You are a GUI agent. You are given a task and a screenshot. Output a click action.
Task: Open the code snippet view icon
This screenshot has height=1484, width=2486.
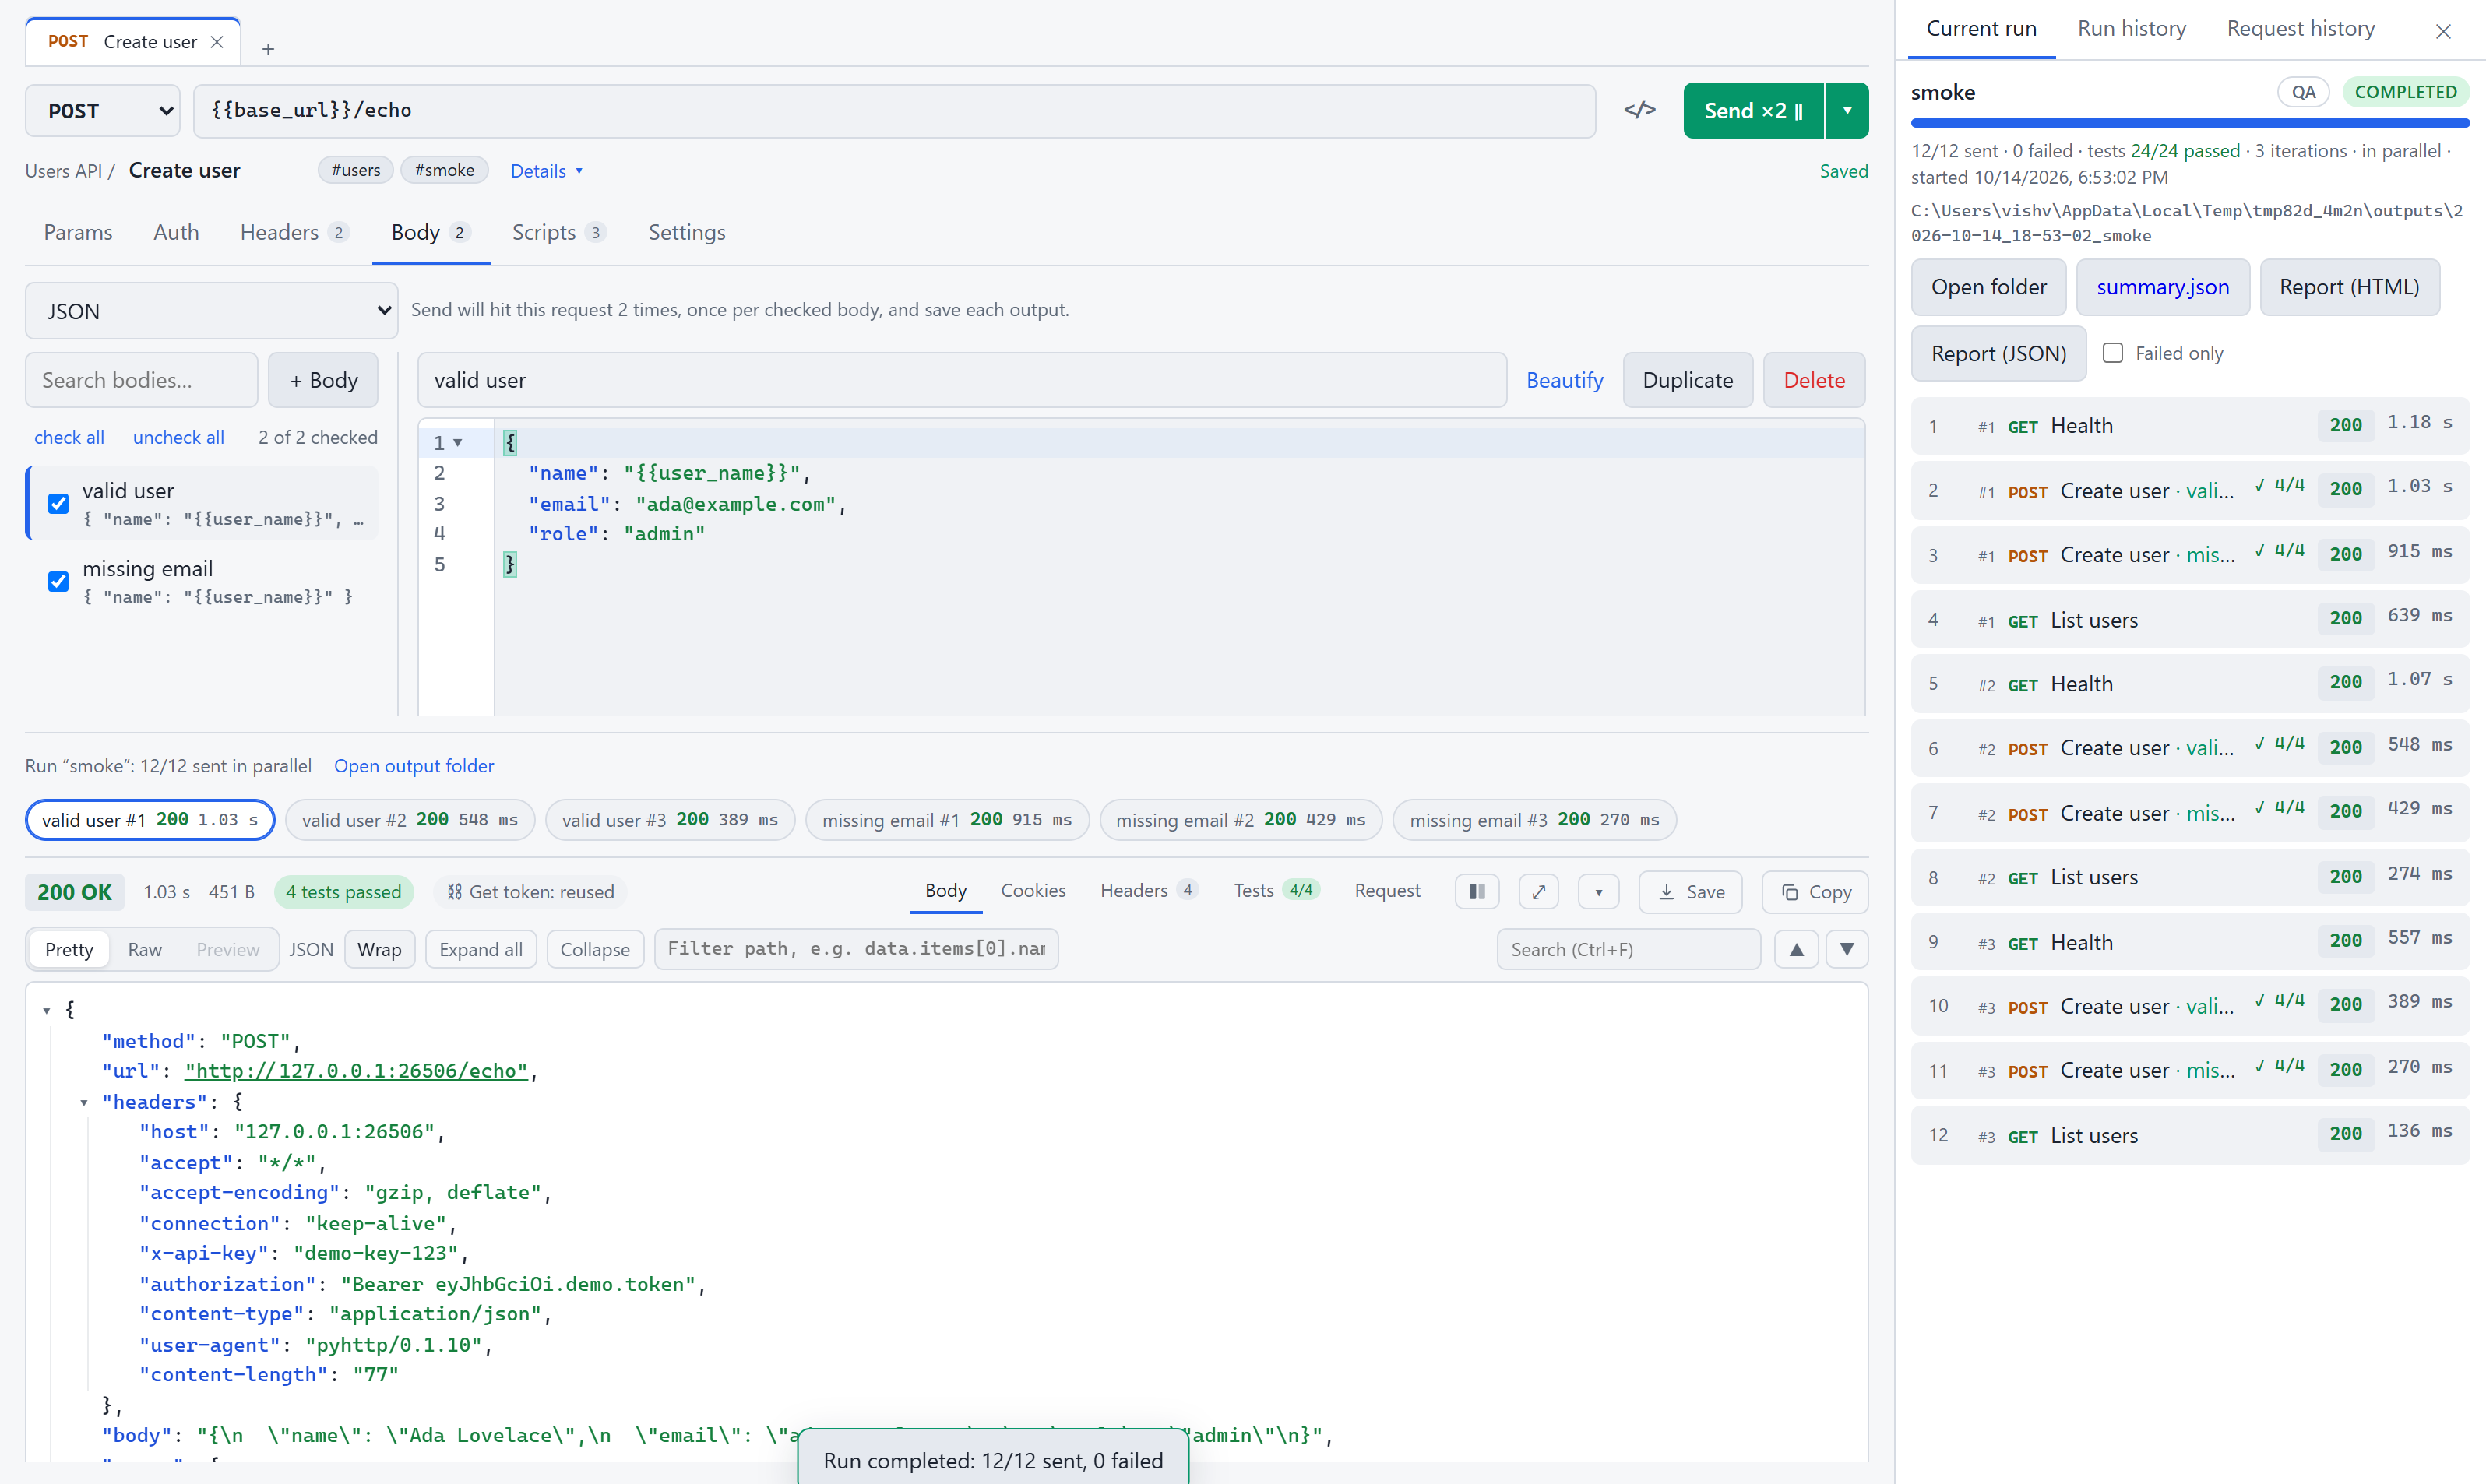coord(1639,110)
